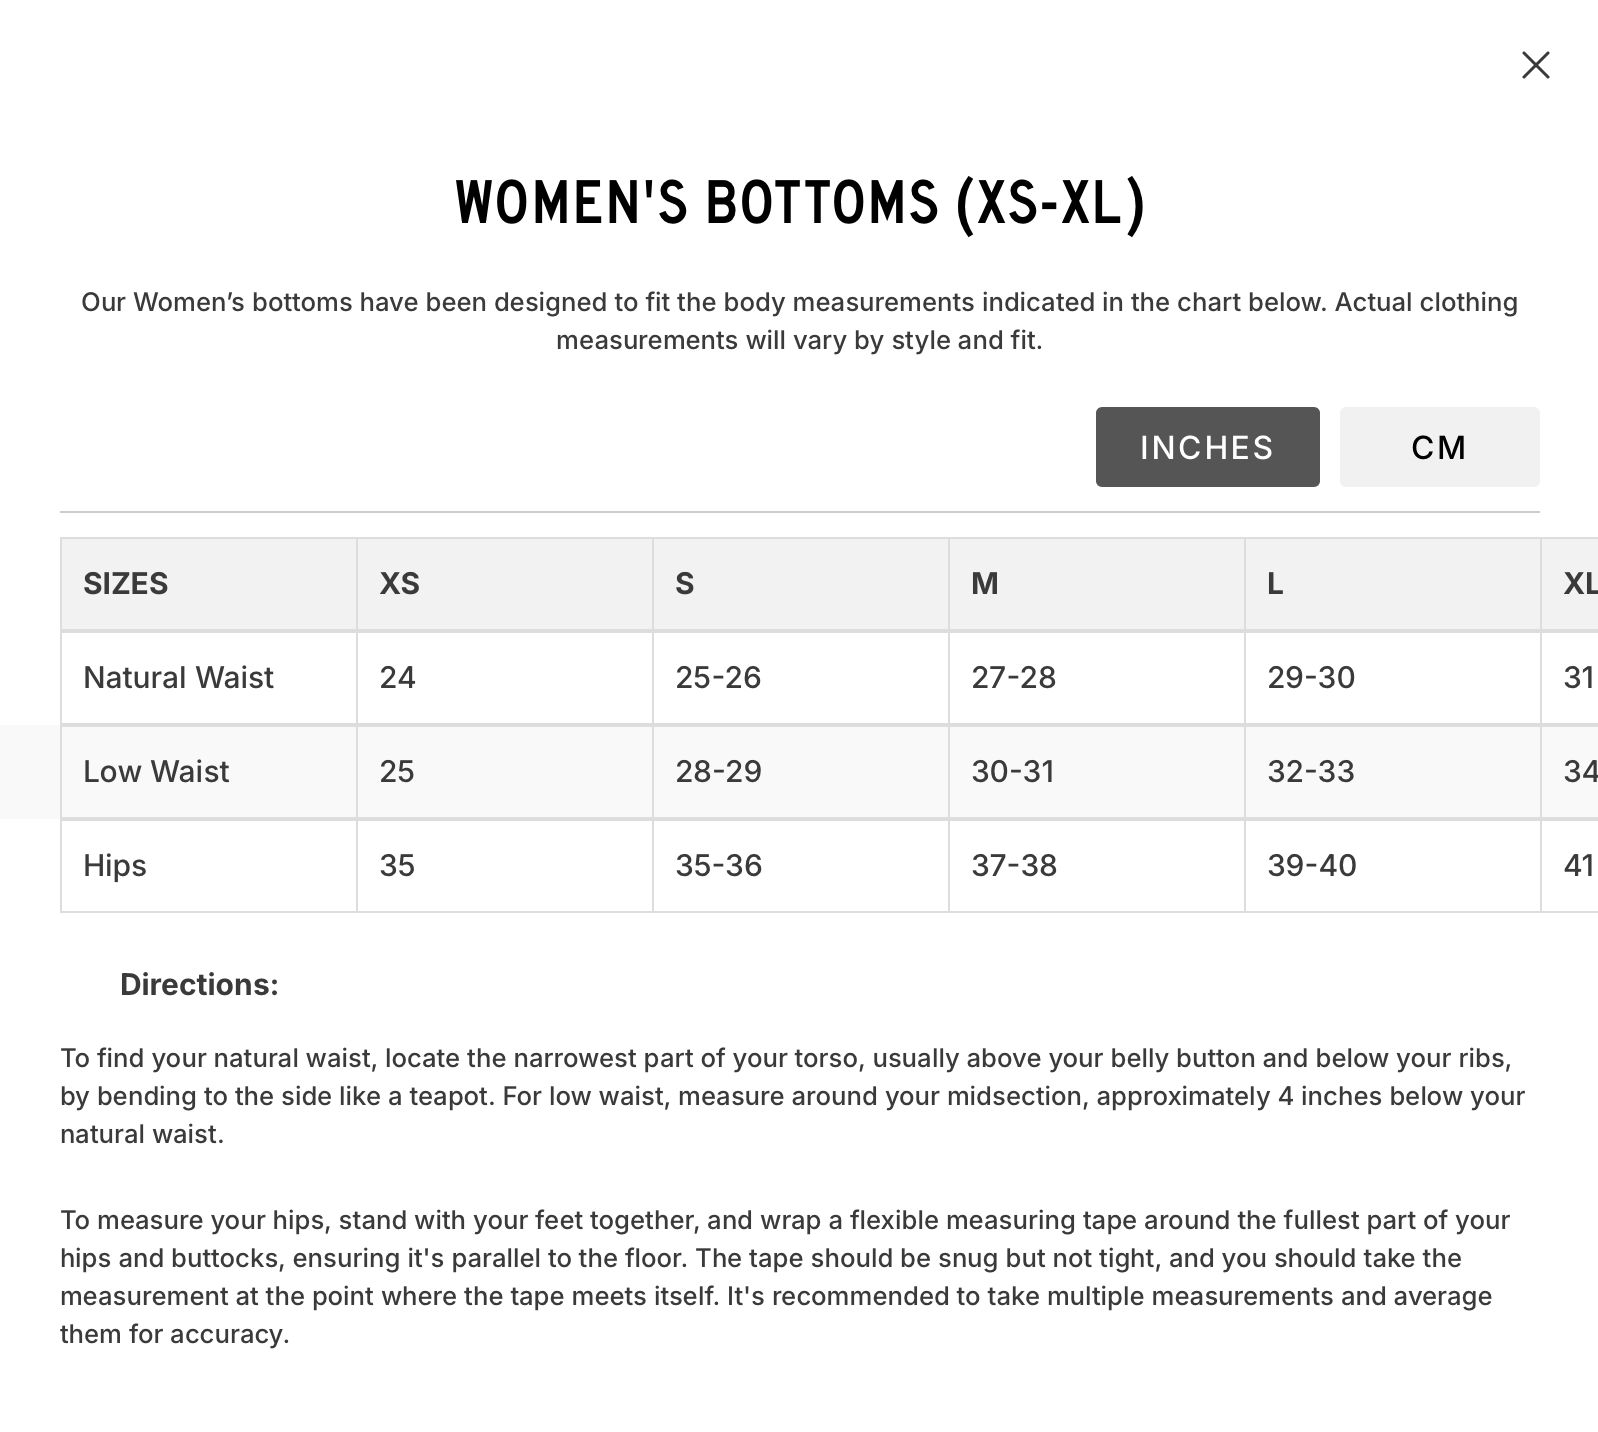This screenshot has height=1432, width=1598.
Task: Click the Women's Bottoms (XS-XL) title
Action: pos(799,204)
